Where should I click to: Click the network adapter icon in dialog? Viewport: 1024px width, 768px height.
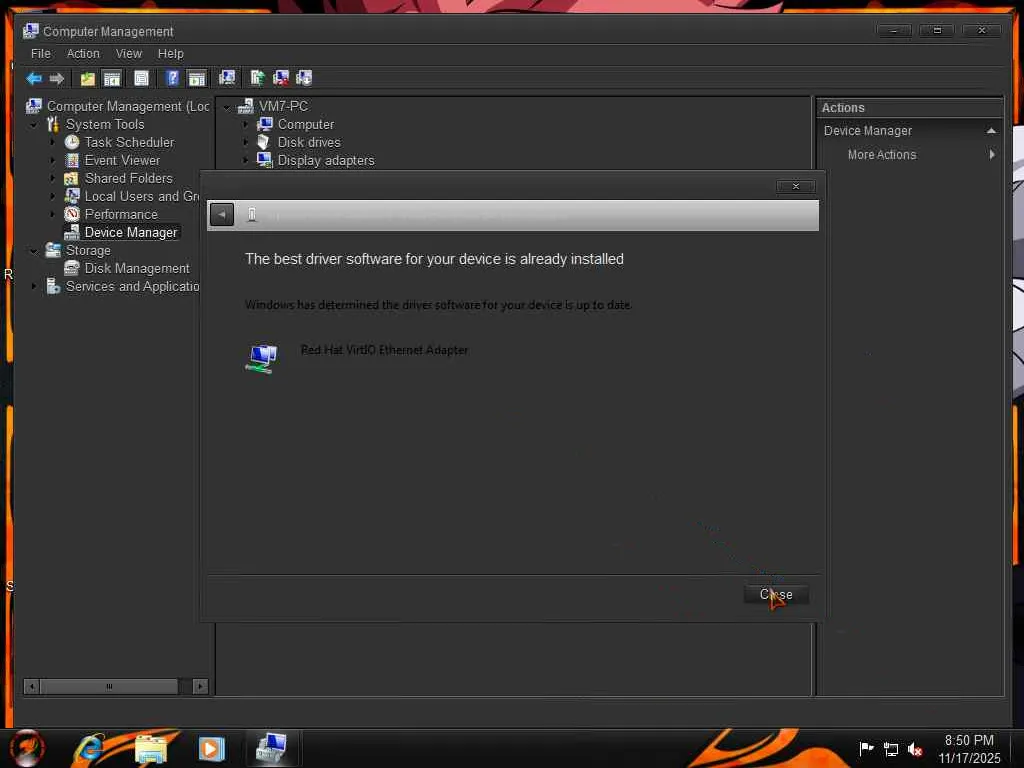coord(262,359)
